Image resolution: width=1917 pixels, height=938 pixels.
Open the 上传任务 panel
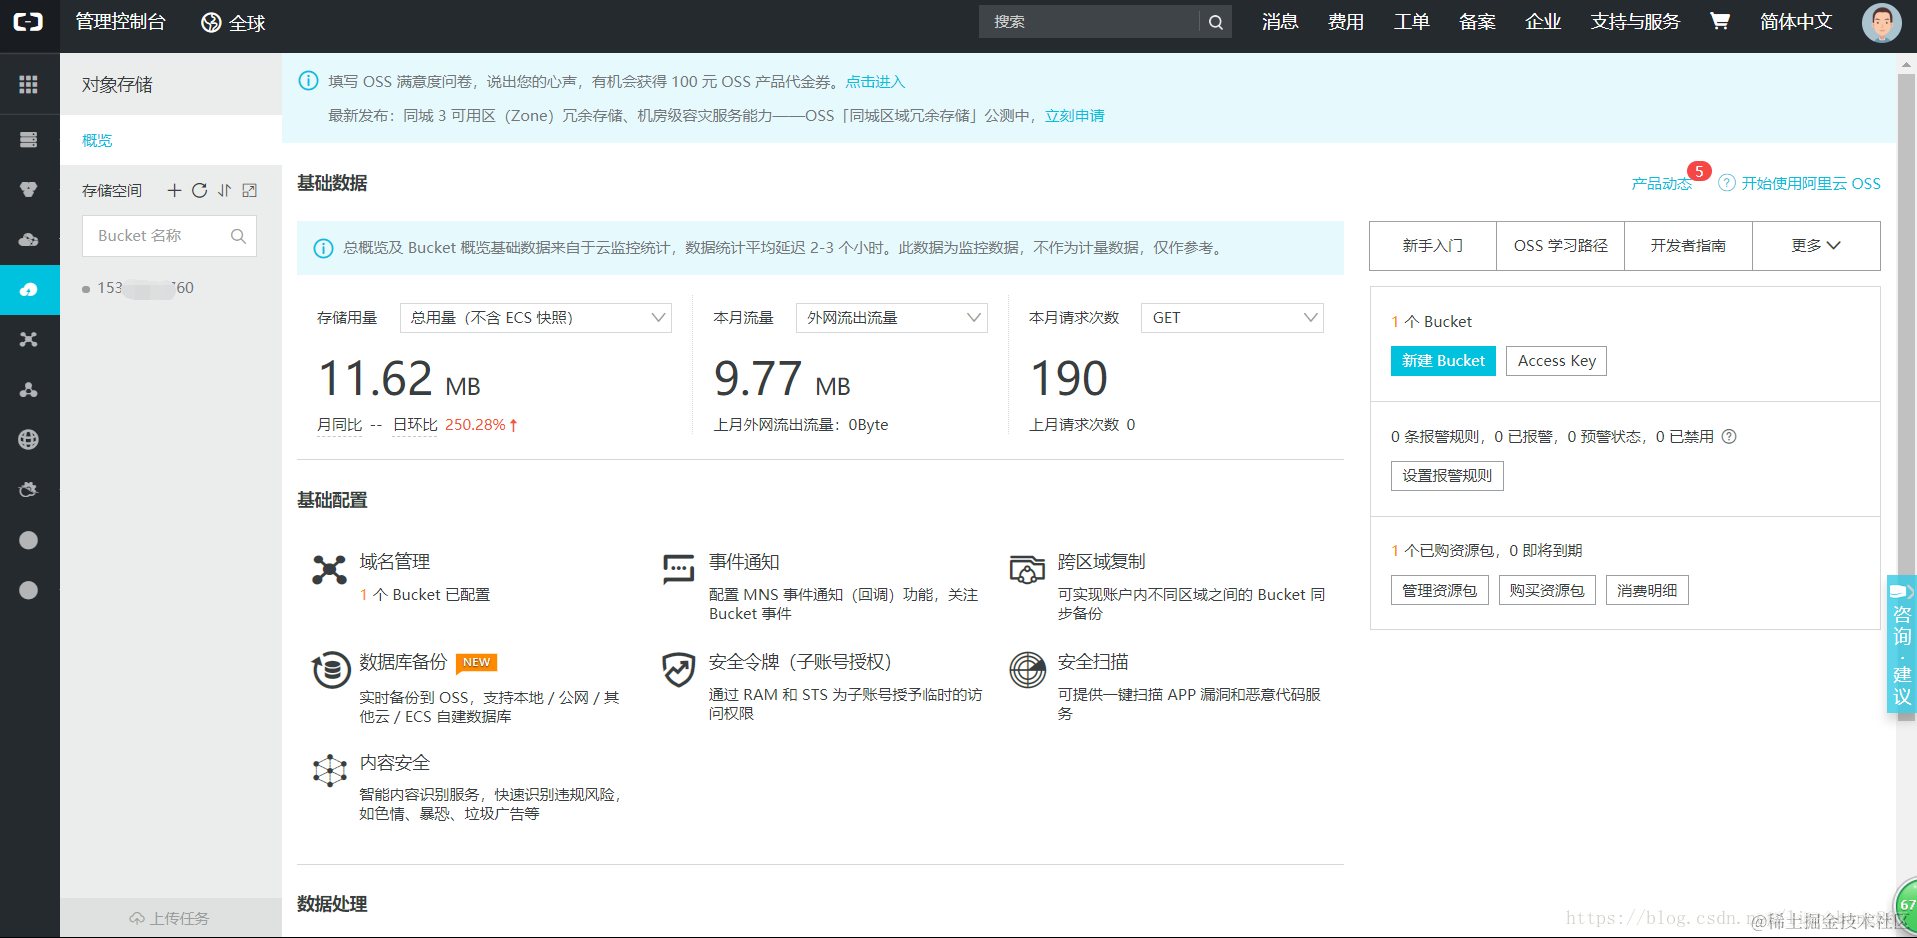170,918
